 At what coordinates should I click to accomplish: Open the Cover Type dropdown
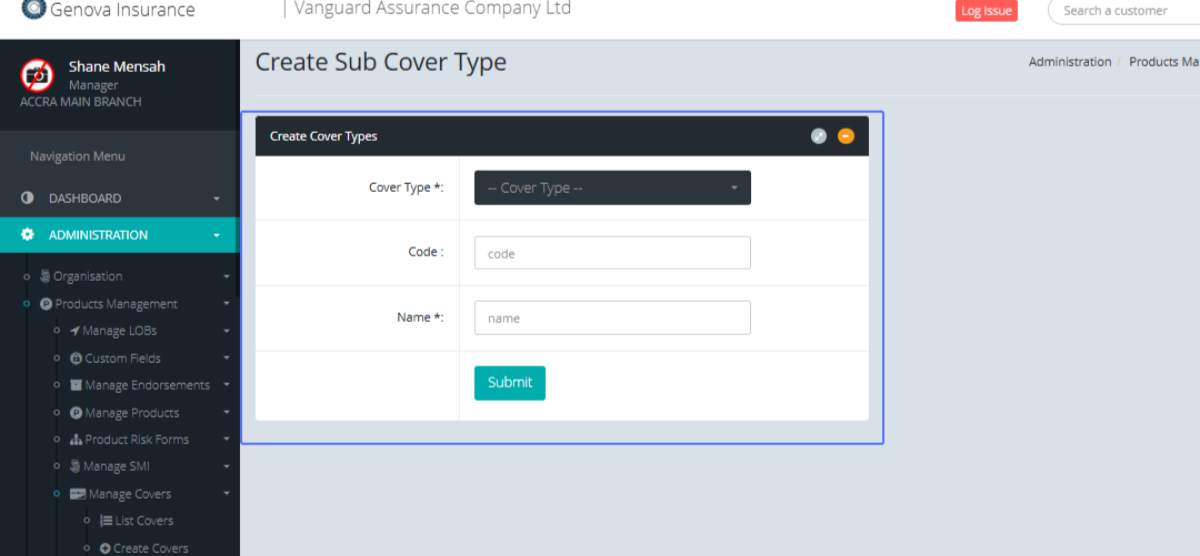(612, 188)
